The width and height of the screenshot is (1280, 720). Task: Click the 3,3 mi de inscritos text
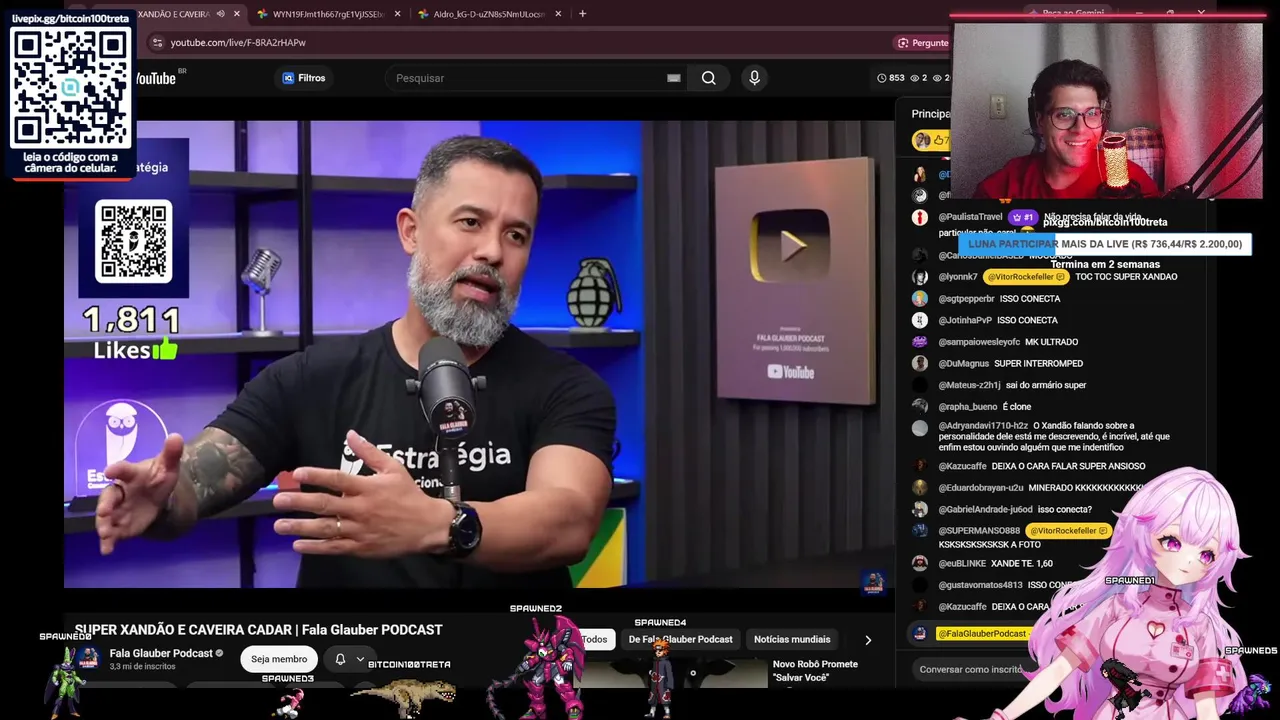tap(143, 666)
